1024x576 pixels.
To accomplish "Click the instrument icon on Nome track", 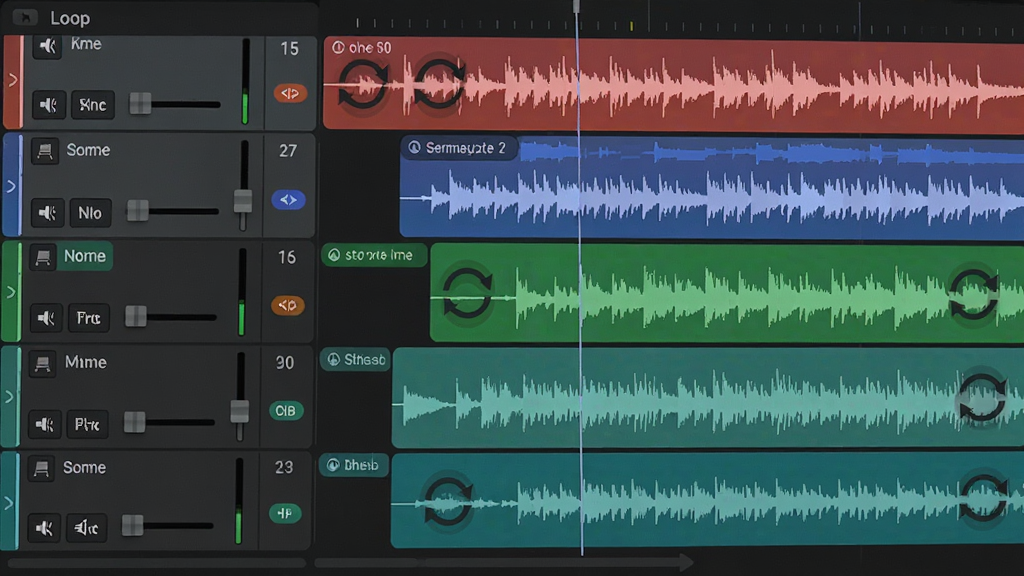I will (x=43, y=257).
